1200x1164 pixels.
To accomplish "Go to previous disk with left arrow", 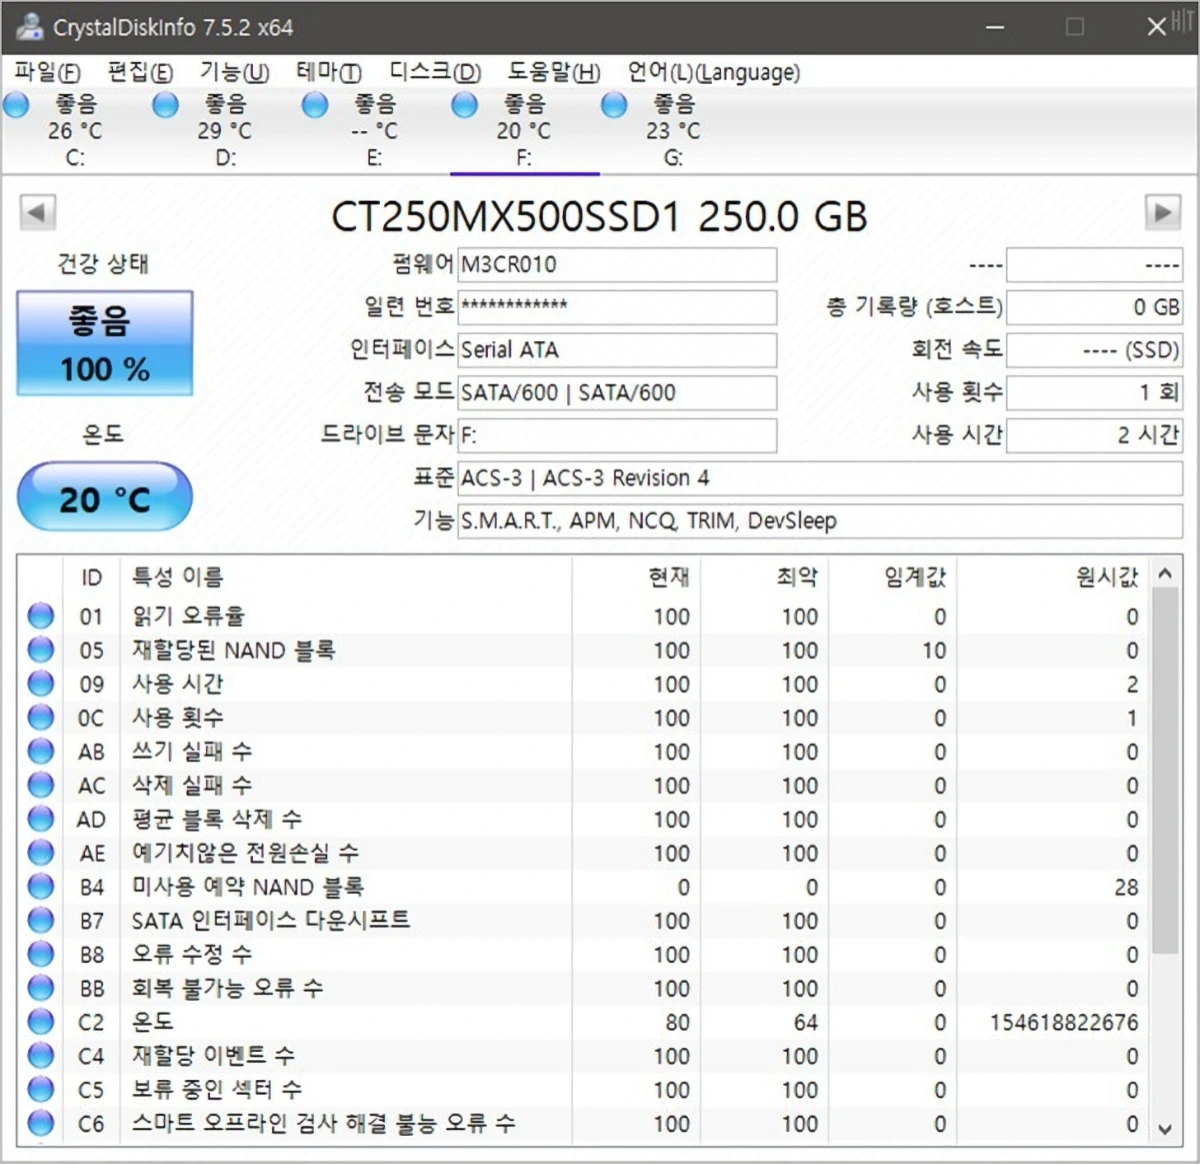I will [38, 213].
